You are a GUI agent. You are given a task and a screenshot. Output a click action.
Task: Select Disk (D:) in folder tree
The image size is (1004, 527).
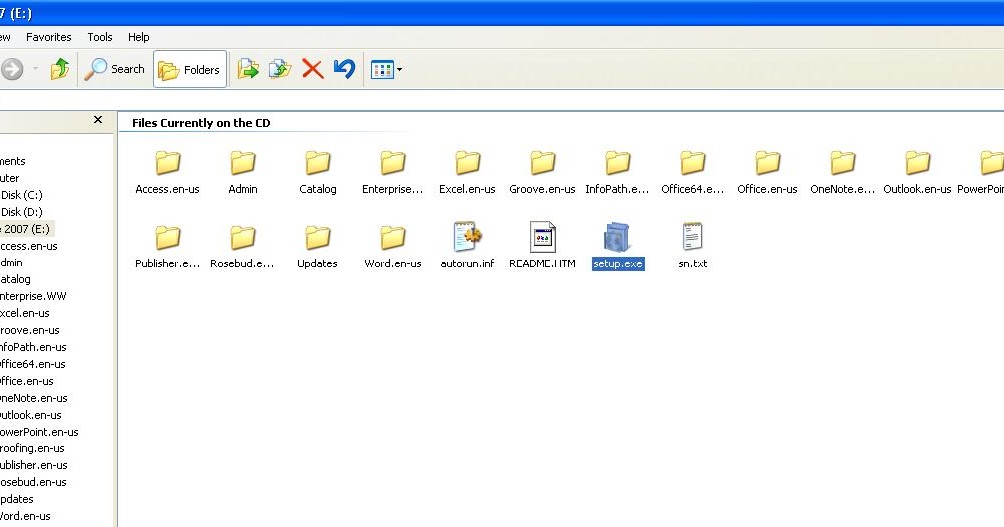pos(22,212)
